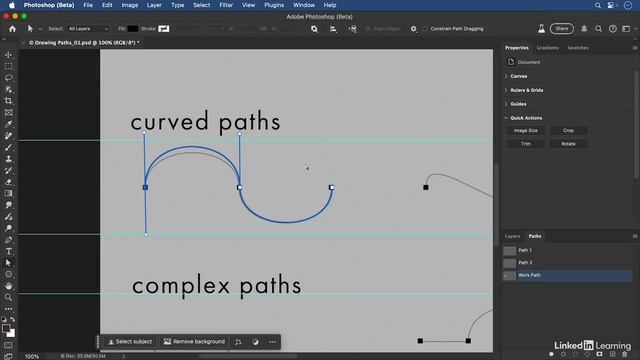
Task: Click the Home icon in options bar
Action: [12, 29]
